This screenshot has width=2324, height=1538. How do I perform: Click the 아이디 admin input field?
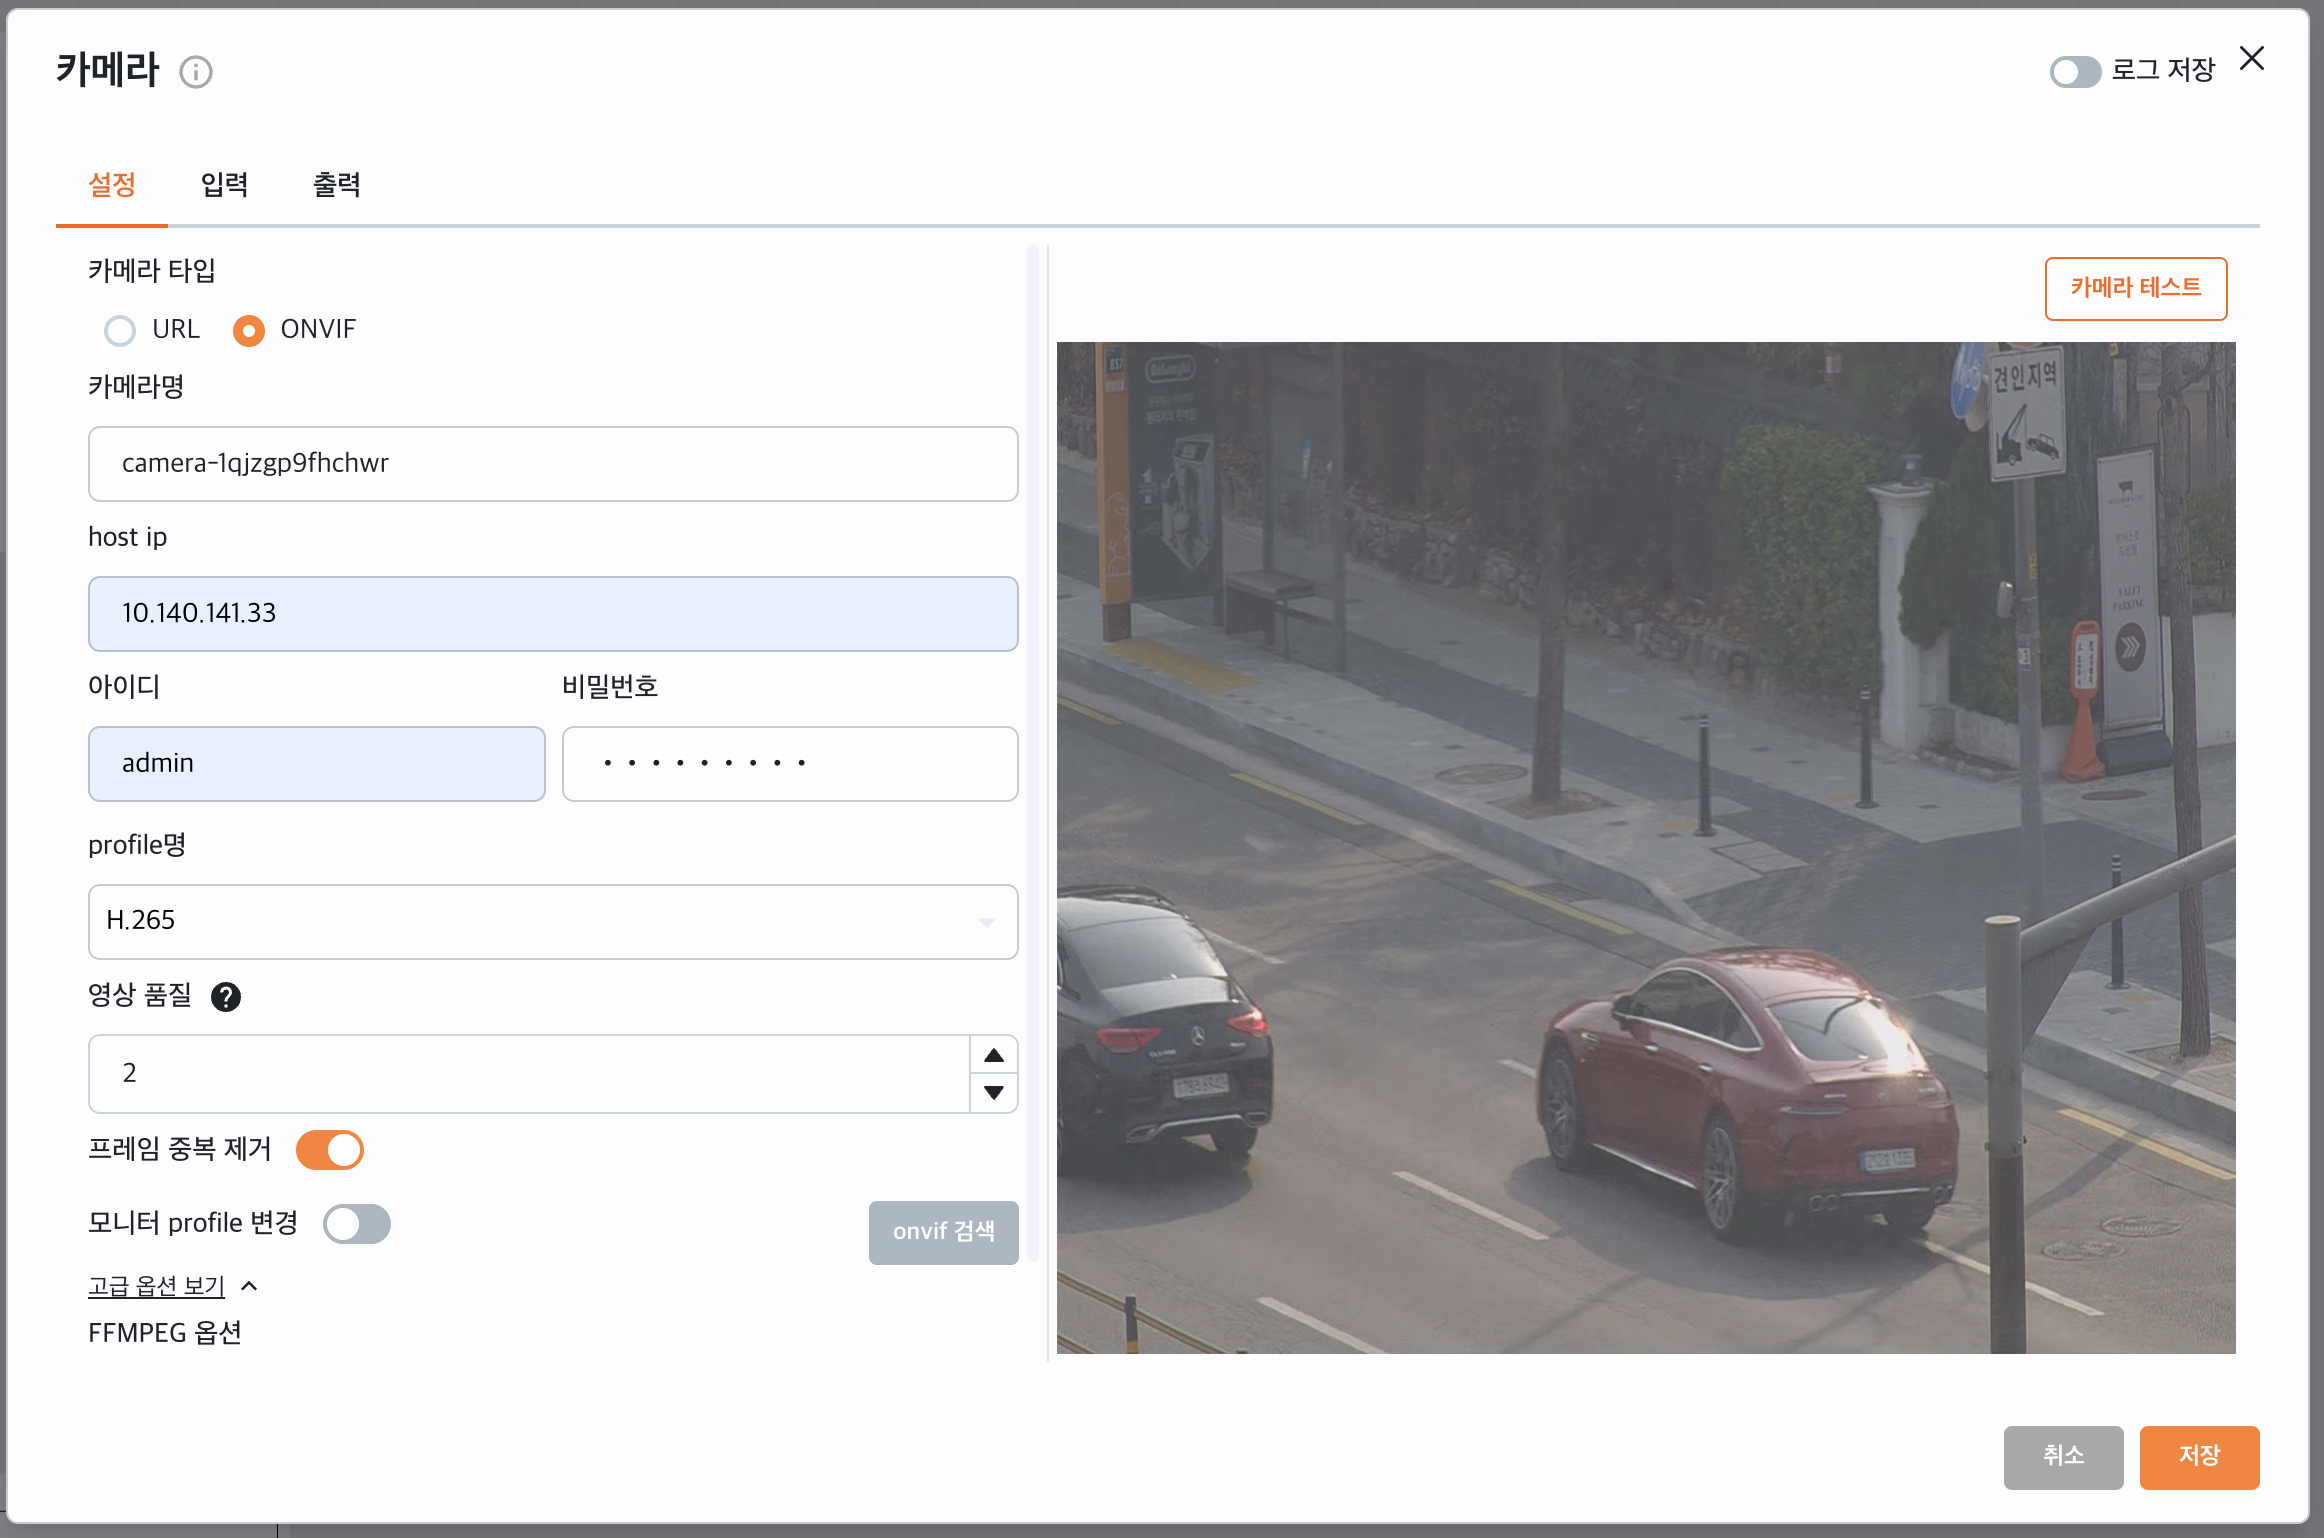[317, 764]
